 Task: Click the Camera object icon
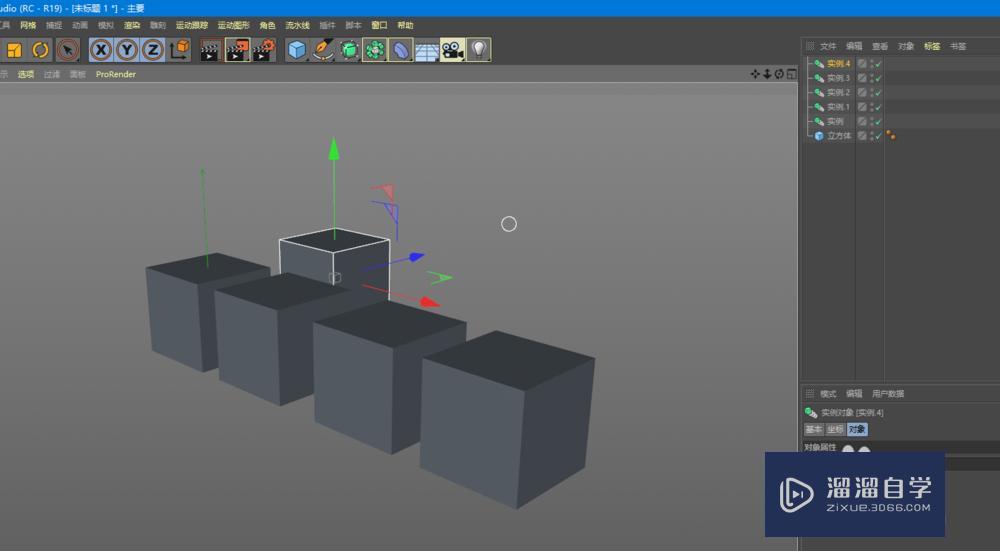(x=453, y=50)
